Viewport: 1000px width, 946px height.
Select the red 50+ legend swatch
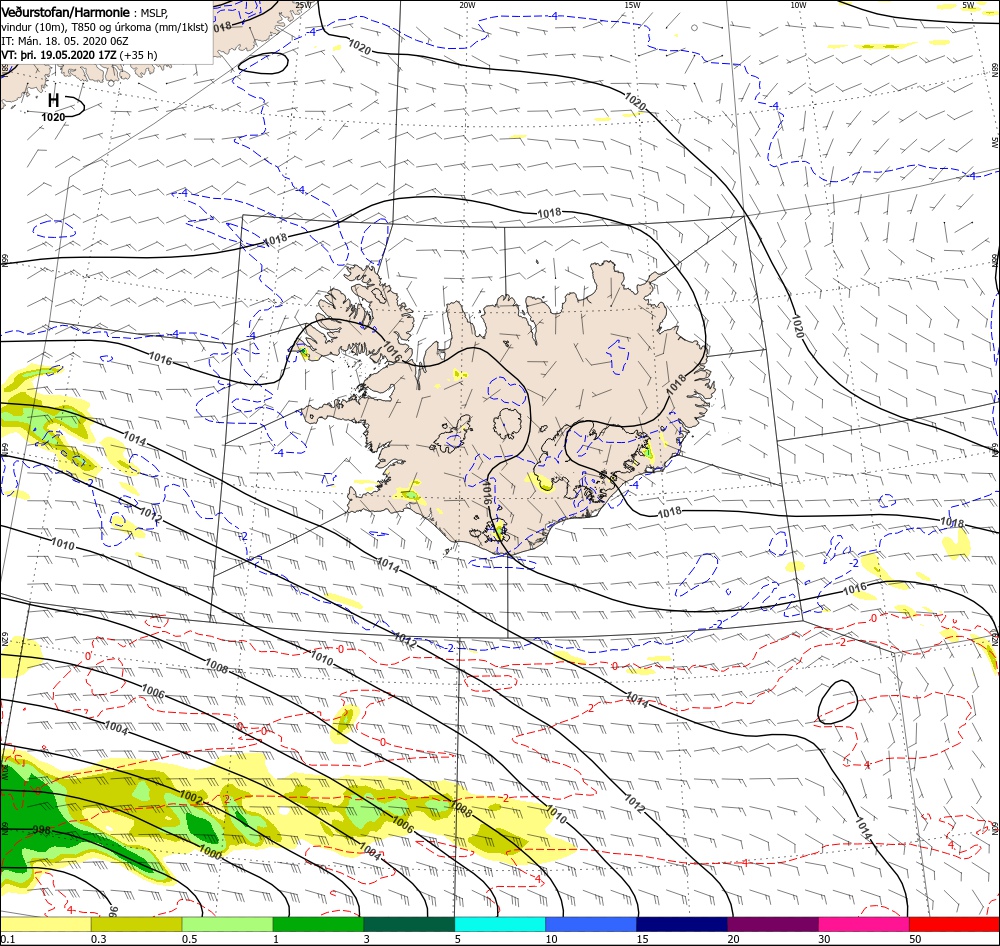[x=954, y=924]
